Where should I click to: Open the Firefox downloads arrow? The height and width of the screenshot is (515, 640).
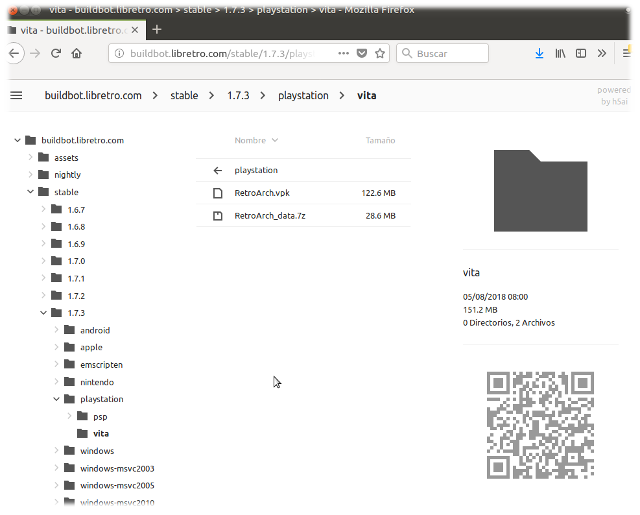click(539, 53)
